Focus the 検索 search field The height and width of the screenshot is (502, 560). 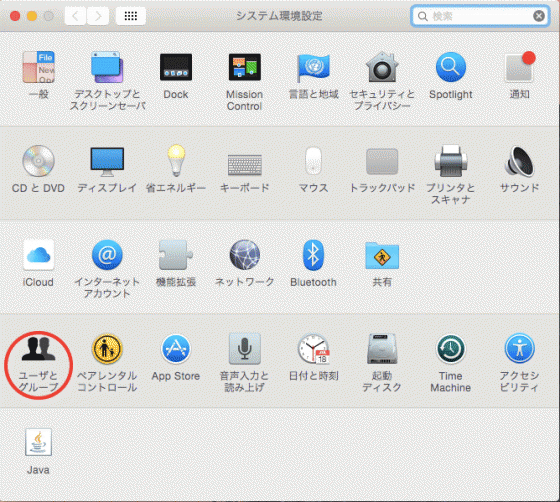(x=480, y=16)
